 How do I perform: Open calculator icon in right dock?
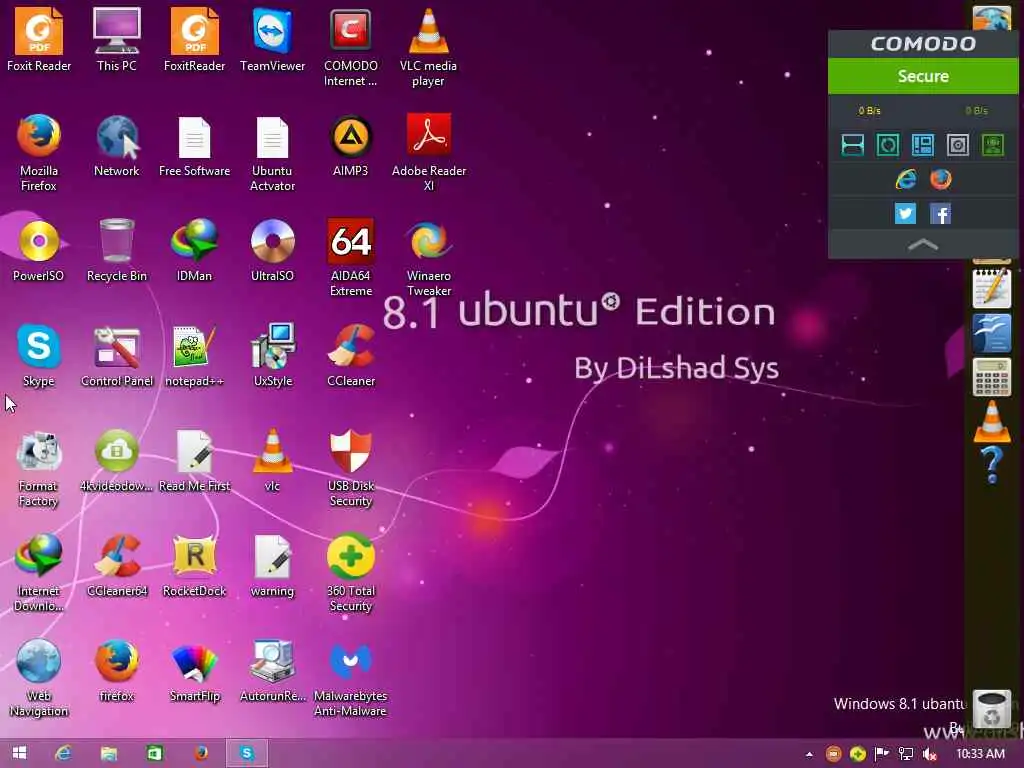coord(991,377)
